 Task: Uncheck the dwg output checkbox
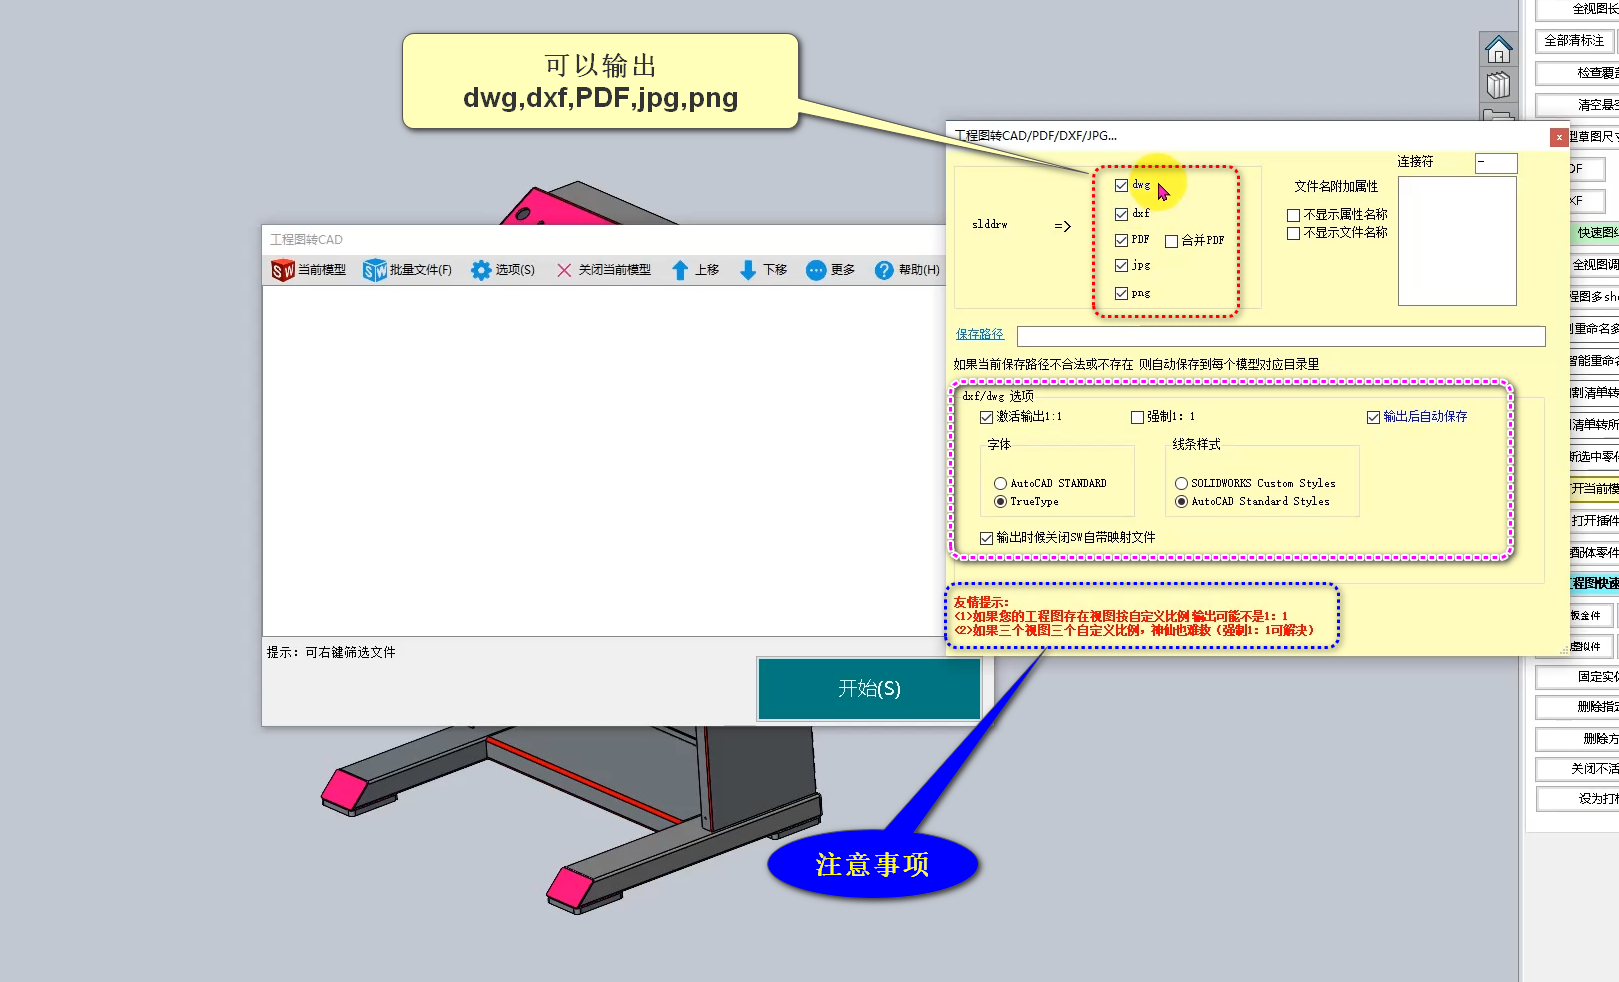tap(1121, 185)
